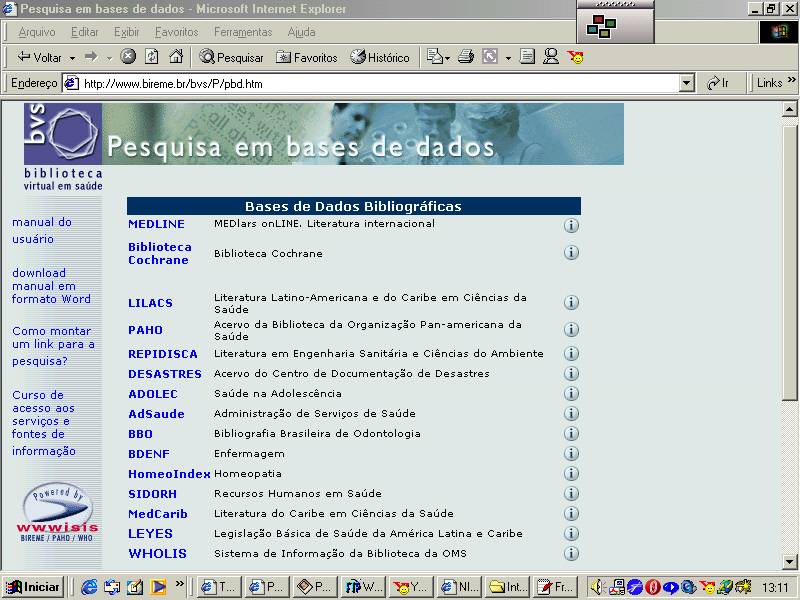Click the Voltar back button

[x=39, y=57]
